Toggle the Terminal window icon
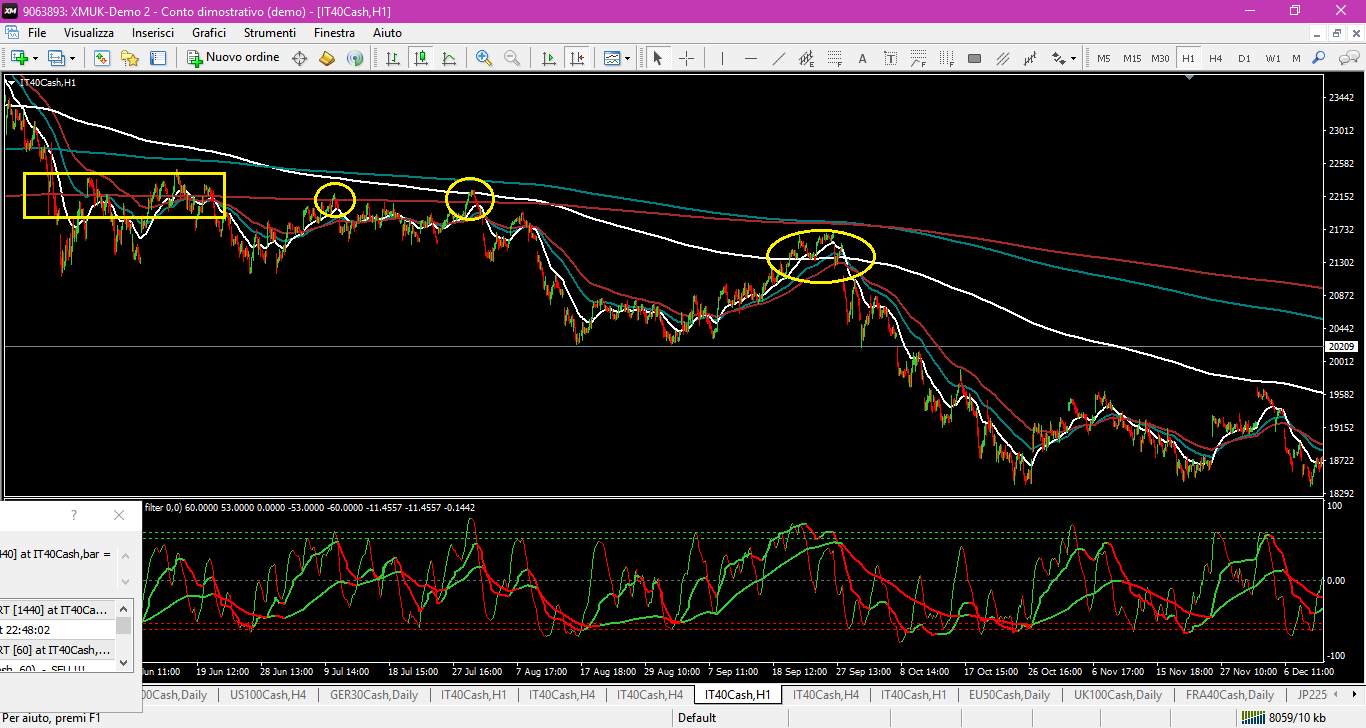This screenshot has width=1366, height=728. point(158,58)
